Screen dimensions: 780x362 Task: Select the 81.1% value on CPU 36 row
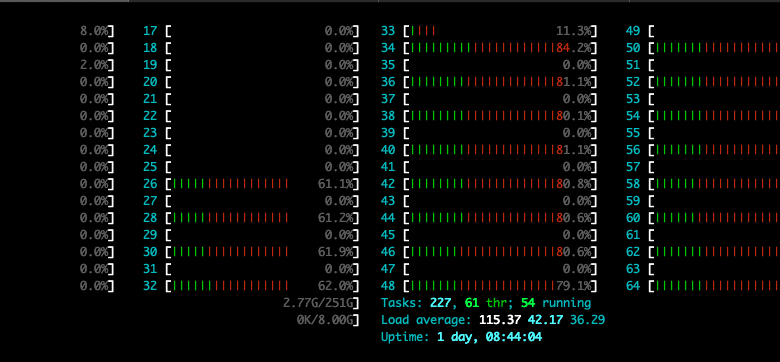coord(574,82)
